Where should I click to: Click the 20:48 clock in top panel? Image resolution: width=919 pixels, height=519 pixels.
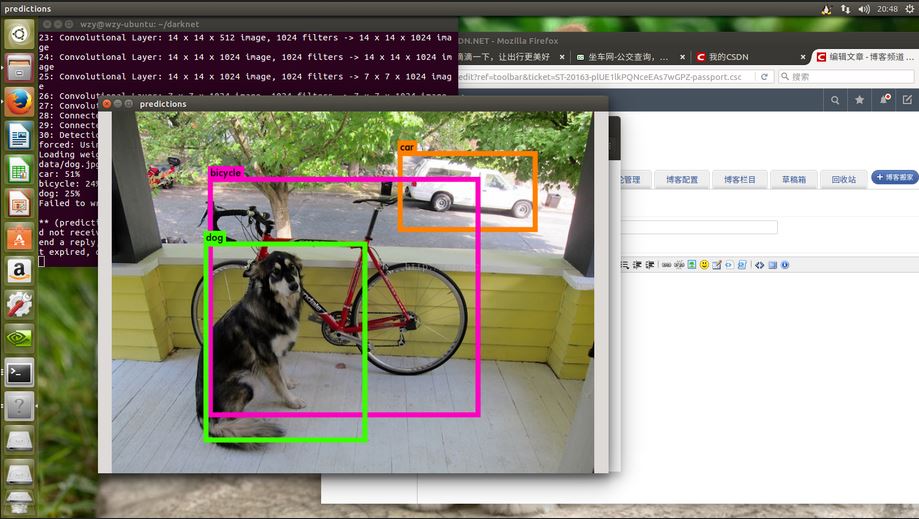click(x=887, y=9)
